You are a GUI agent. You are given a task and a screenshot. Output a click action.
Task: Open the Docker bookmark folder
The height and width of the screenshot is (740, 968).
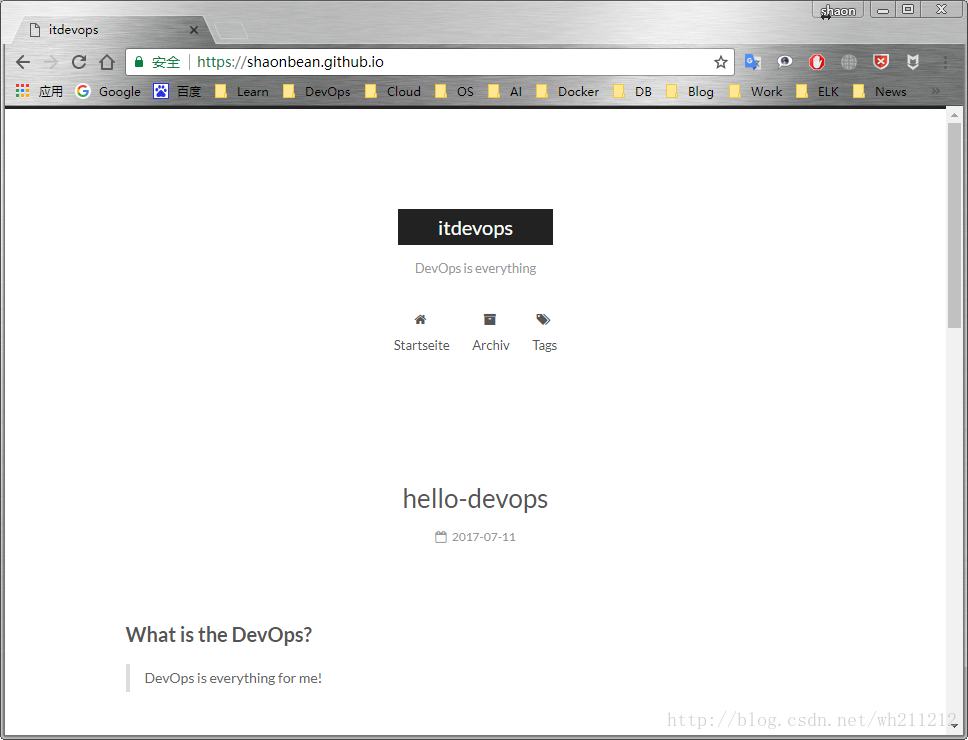567,91
